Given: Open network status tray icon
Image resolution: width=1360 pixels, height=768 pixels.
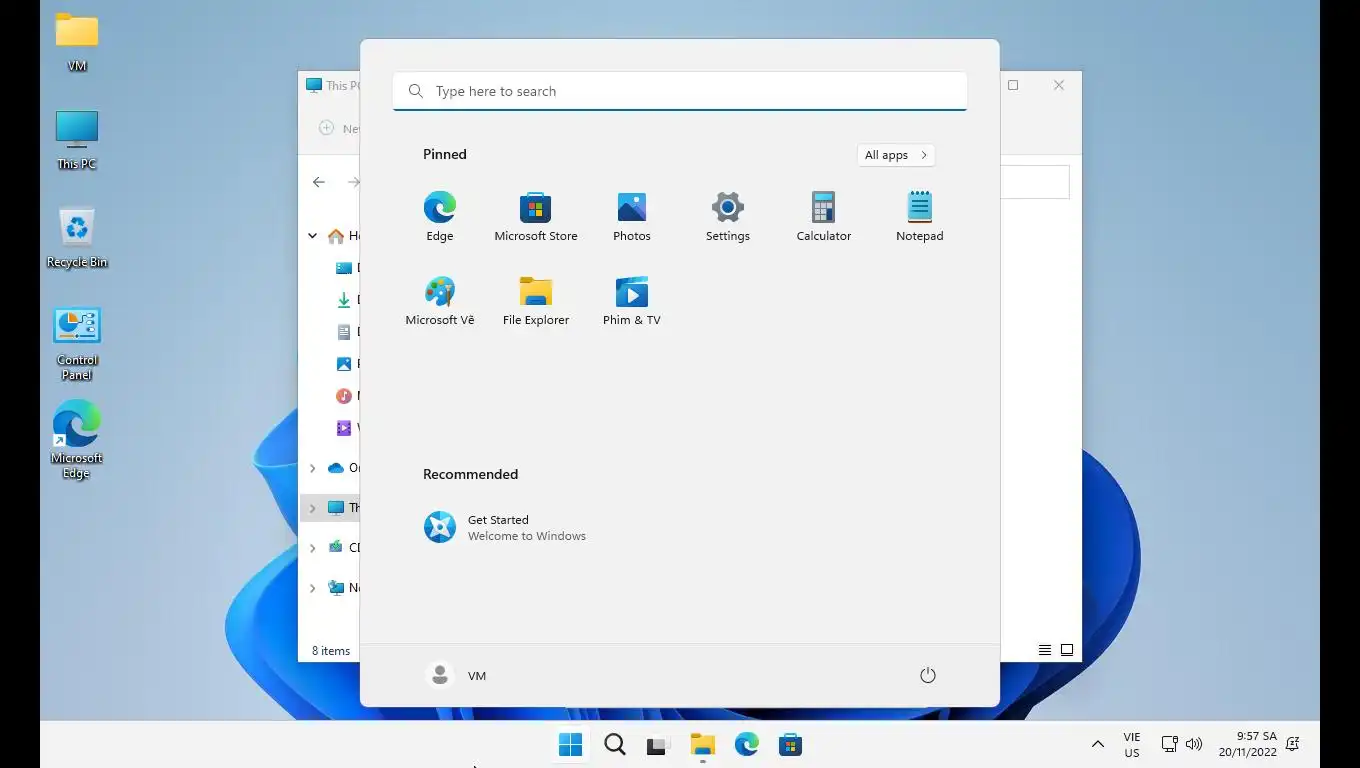Looking at the screenshot, I should click(x=1169, y=744).
